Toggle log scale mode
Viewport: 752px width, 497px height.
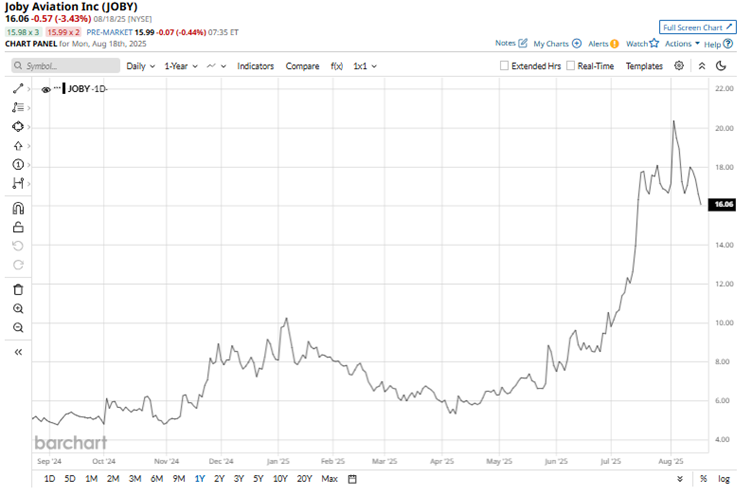[x=724, y=479]
